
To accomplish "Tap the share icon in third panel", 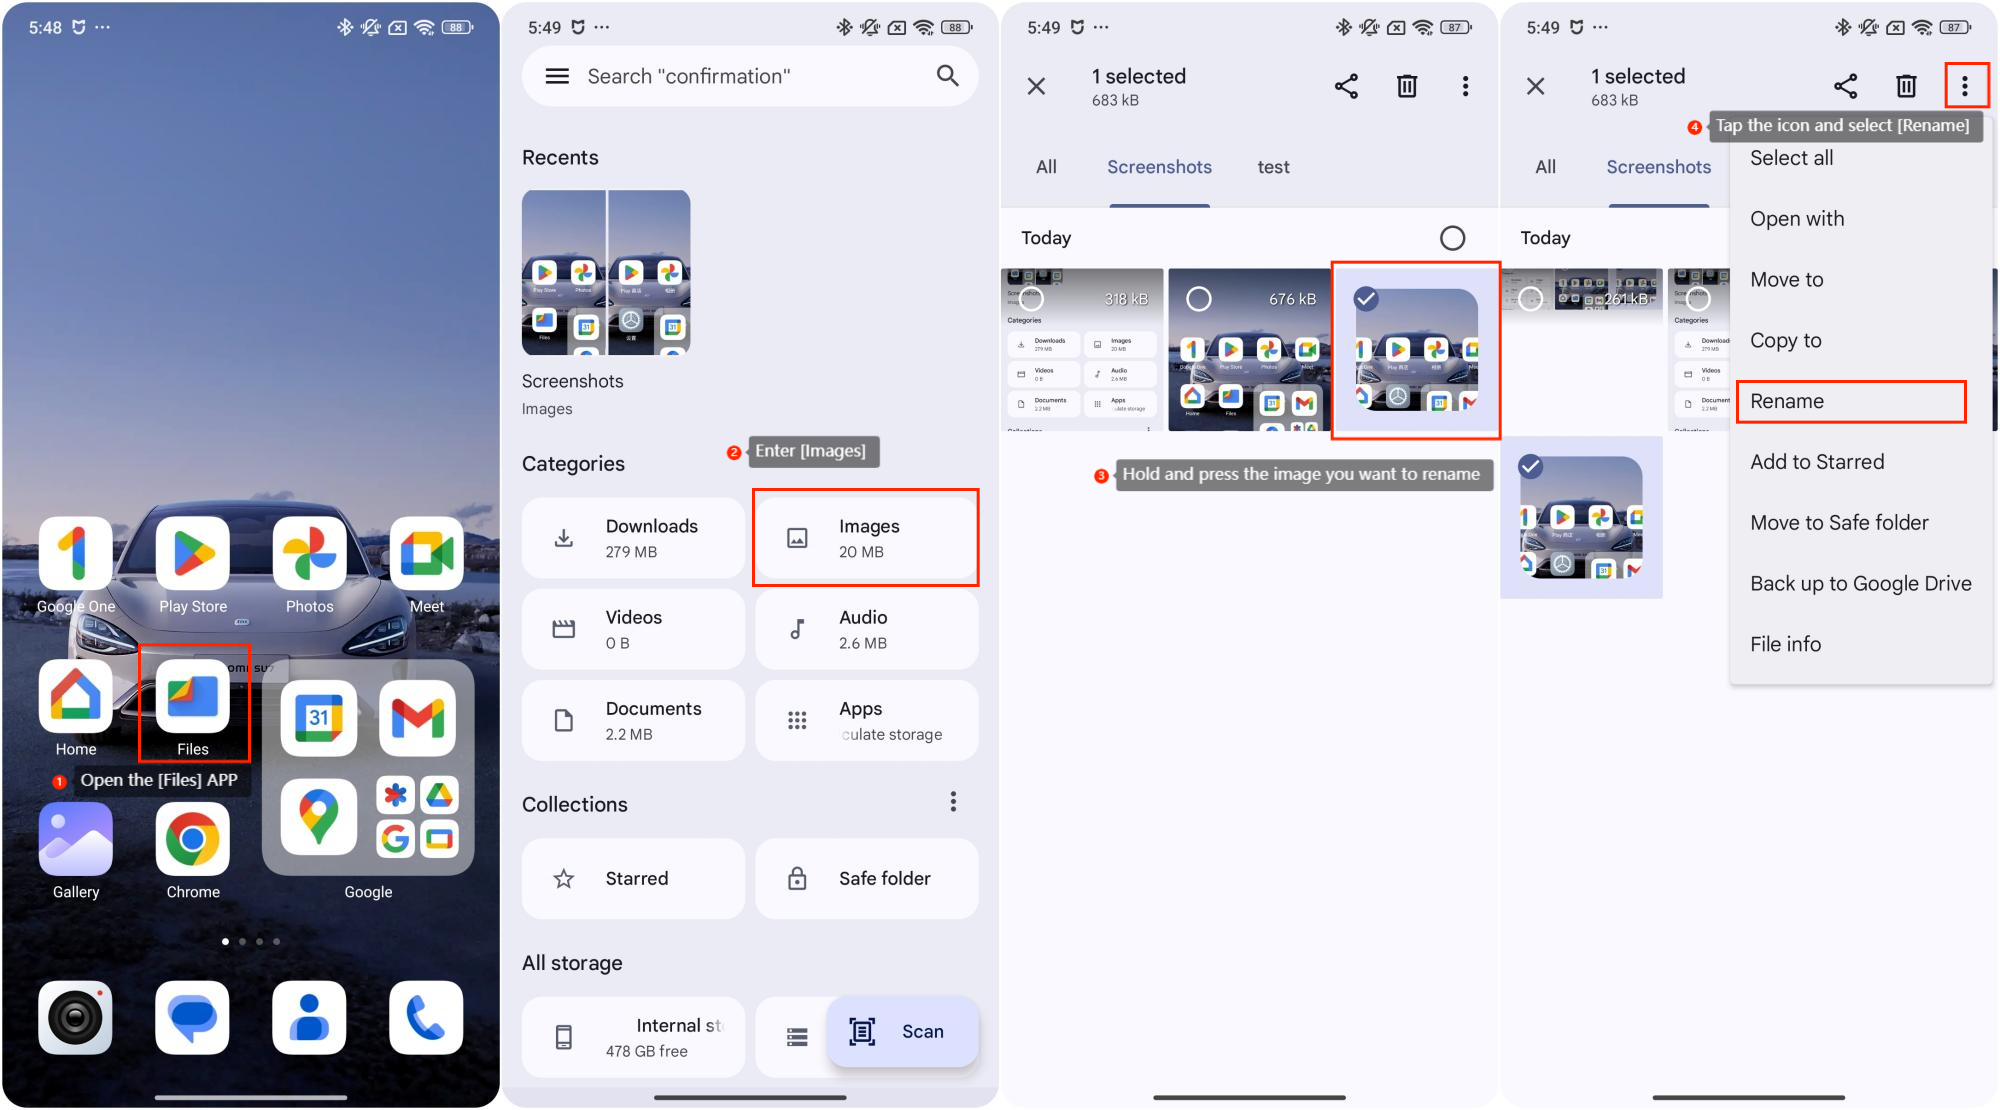I will point(1346,86).
